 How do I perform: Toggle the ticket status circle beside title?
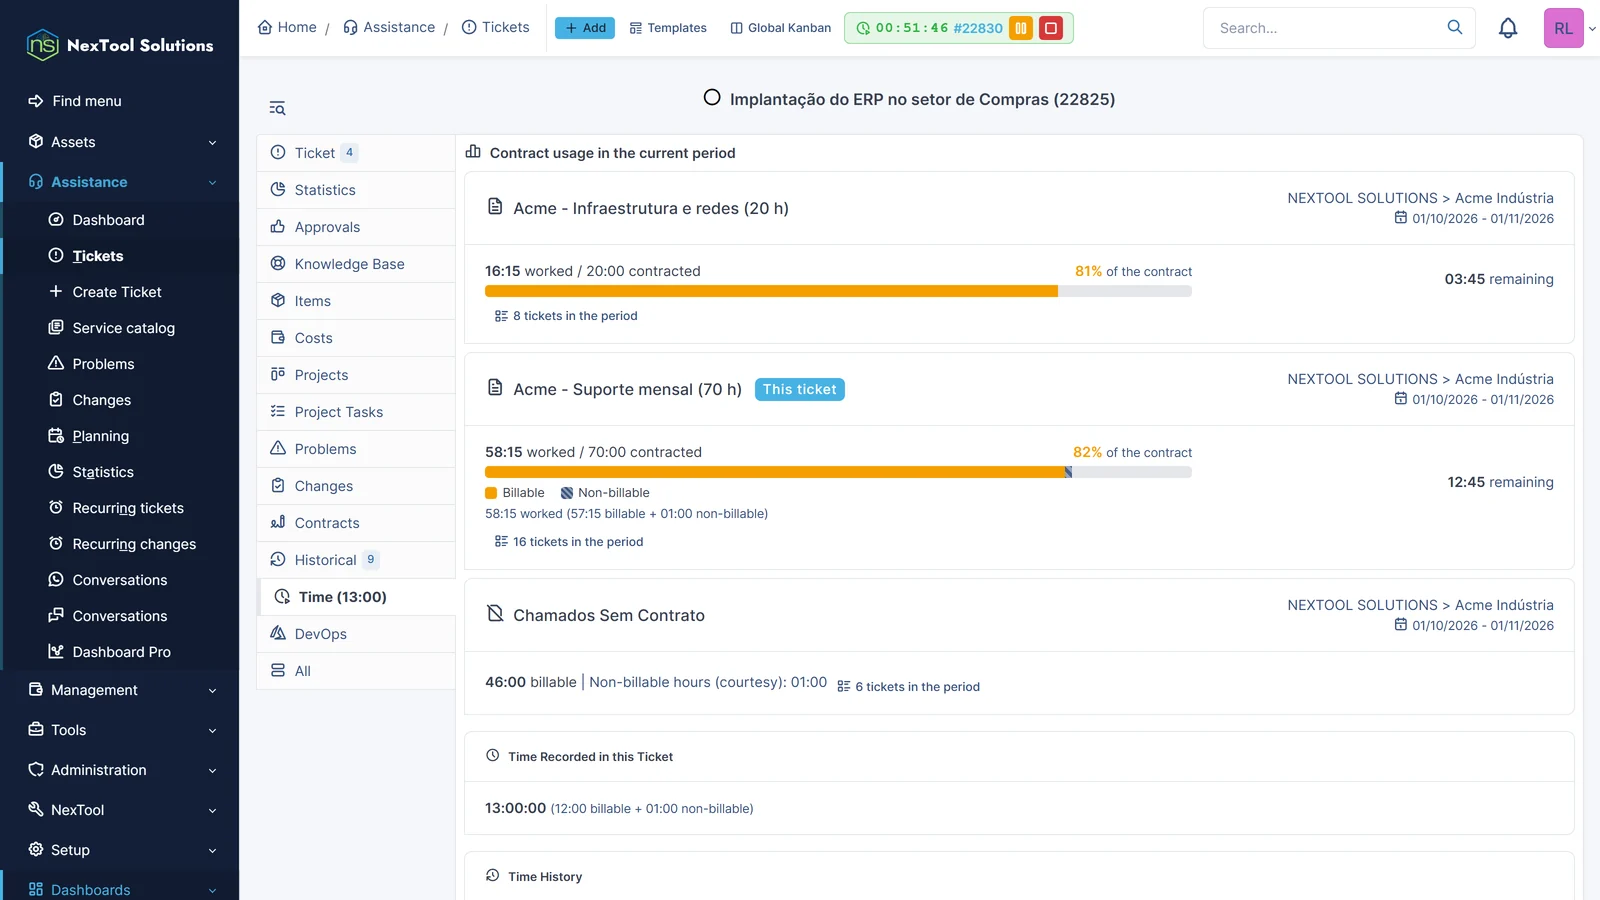pyautogui.click(x=712, y=98)
